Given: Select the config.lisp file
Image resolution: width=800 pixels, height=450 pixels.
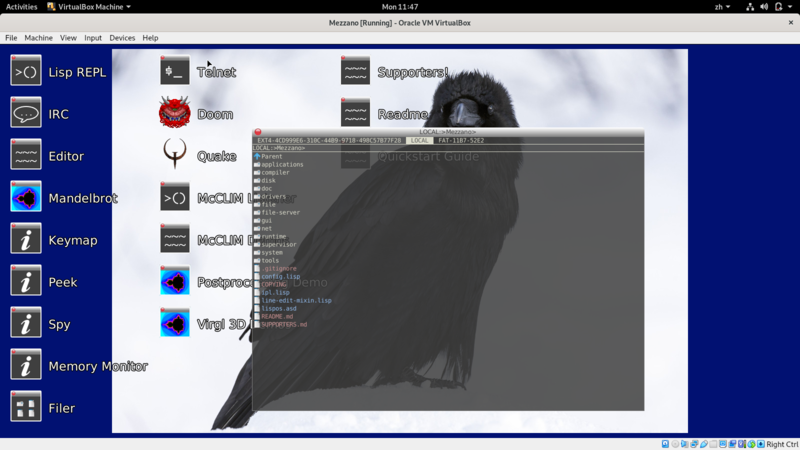Looking at the screenshot, I should click(x=277, y=277).
